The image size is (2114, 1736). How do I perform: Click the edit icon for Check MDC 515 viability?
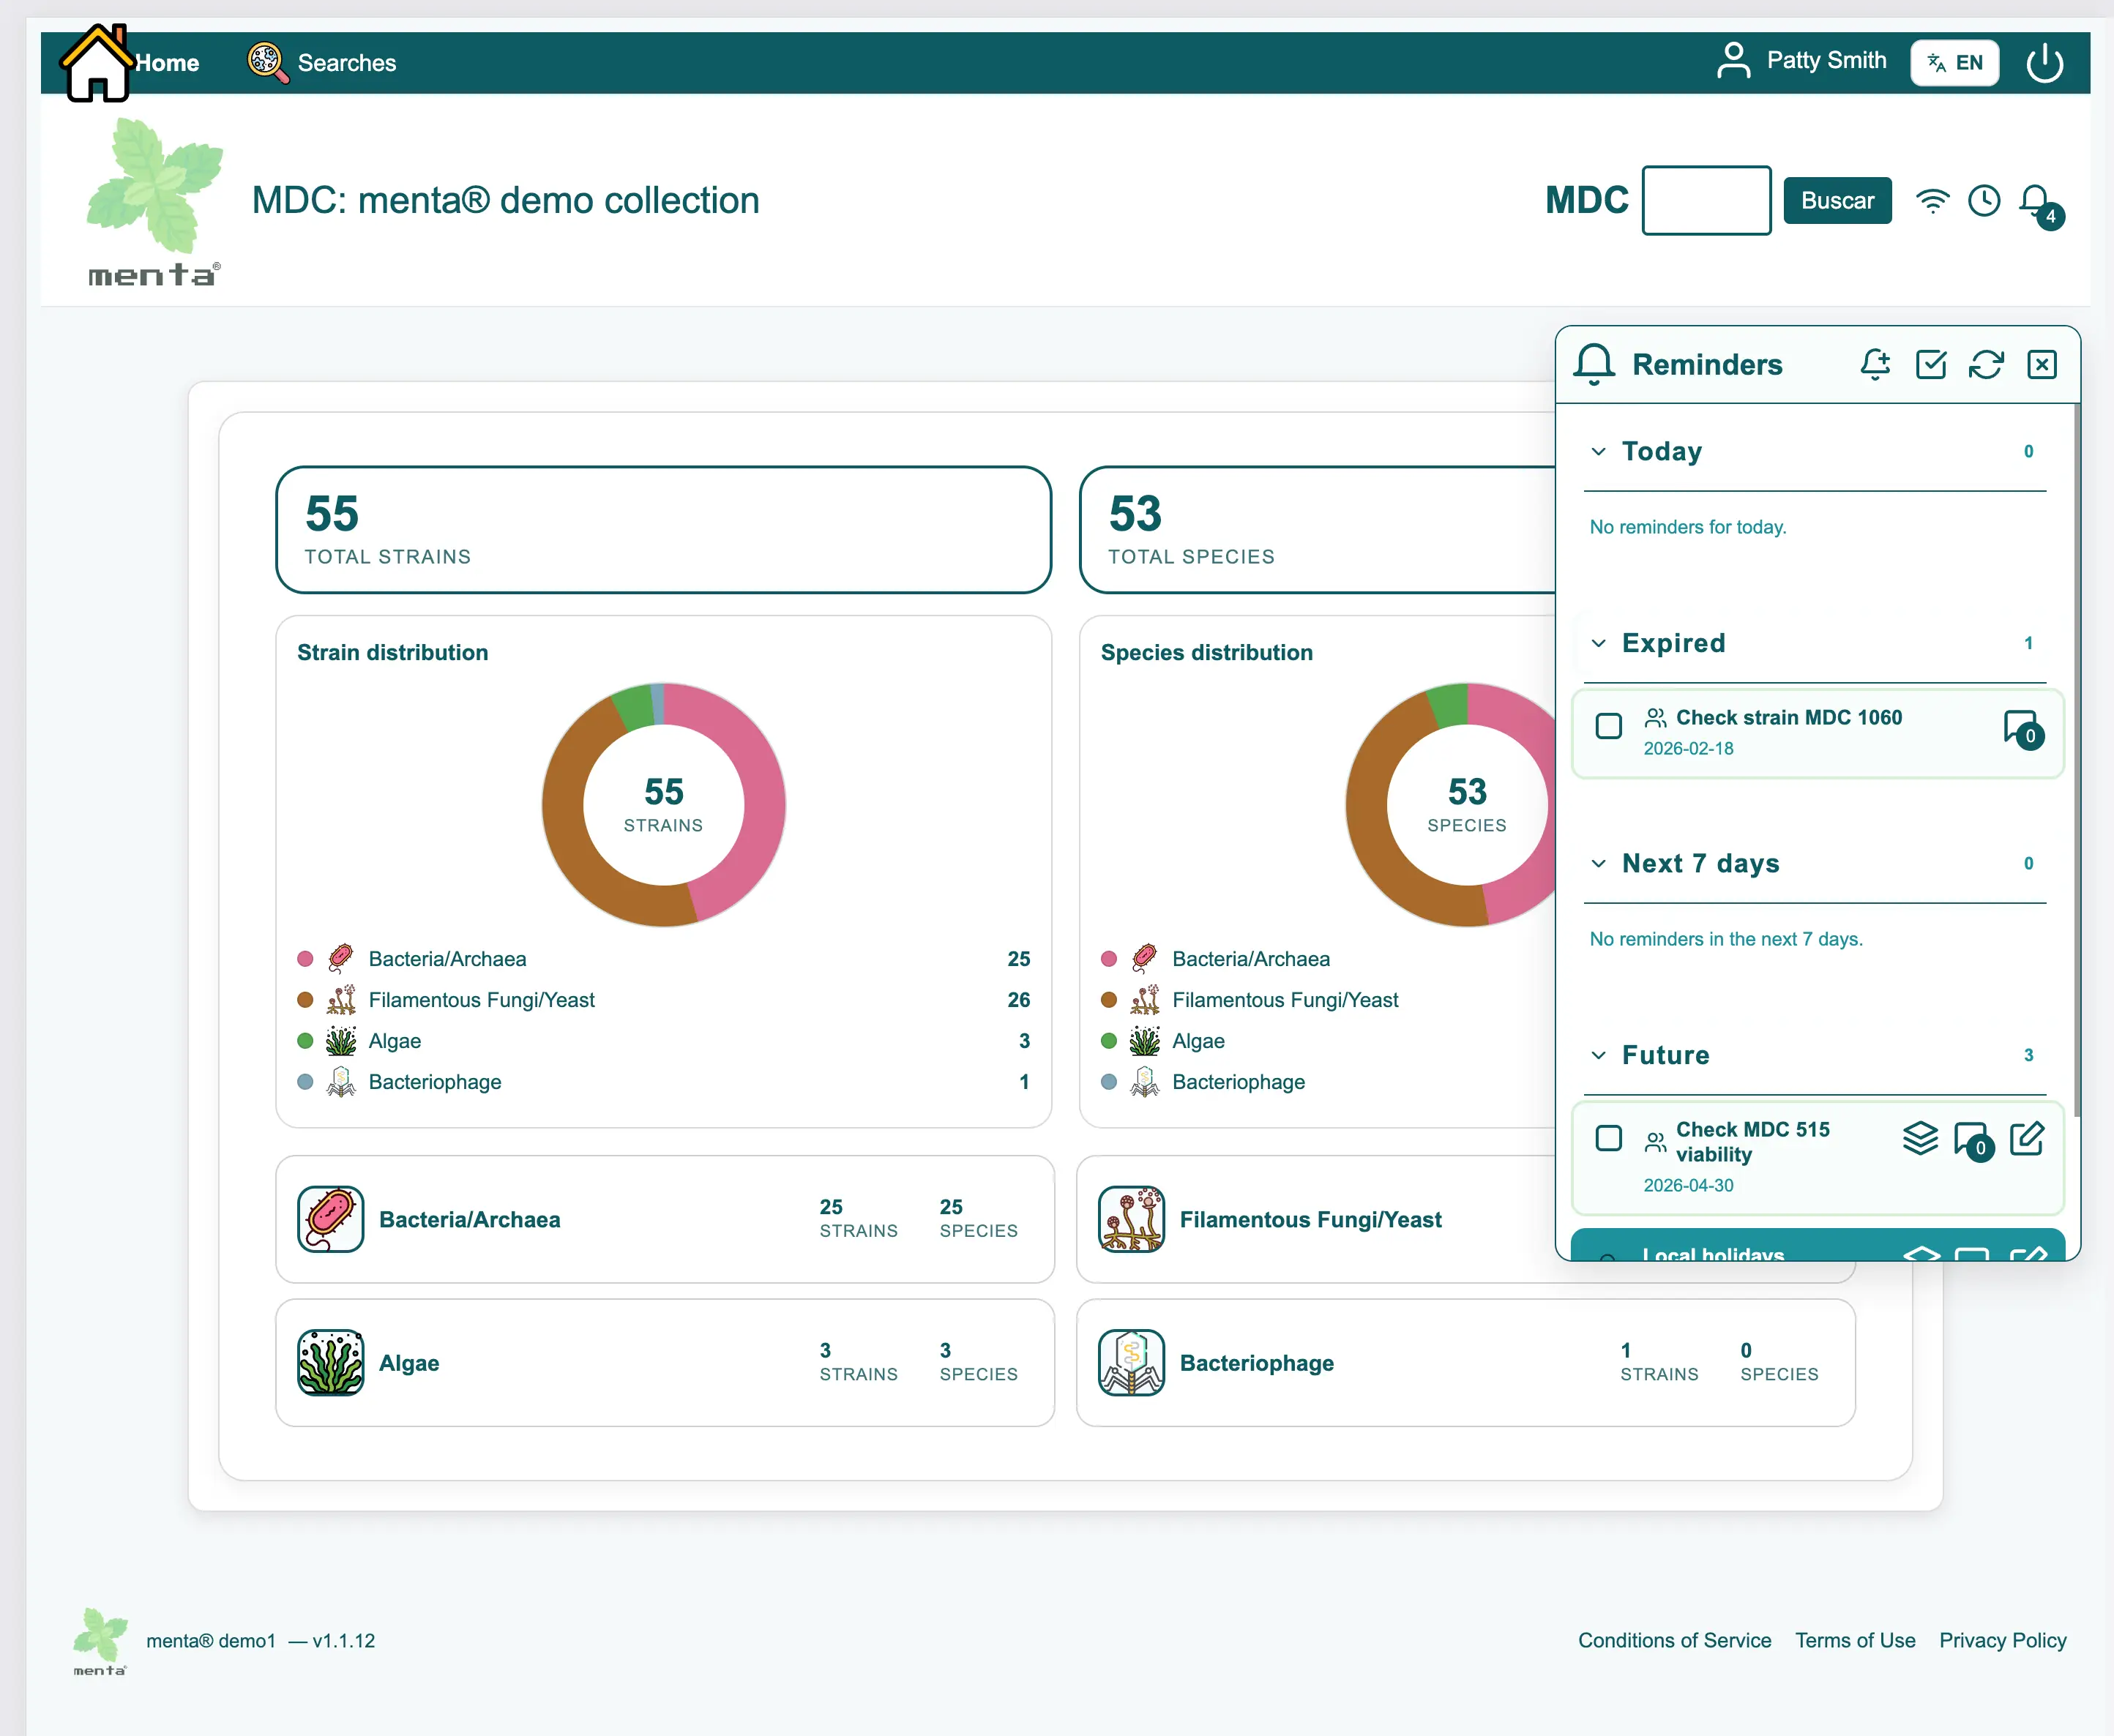tap(2027, 1138)
